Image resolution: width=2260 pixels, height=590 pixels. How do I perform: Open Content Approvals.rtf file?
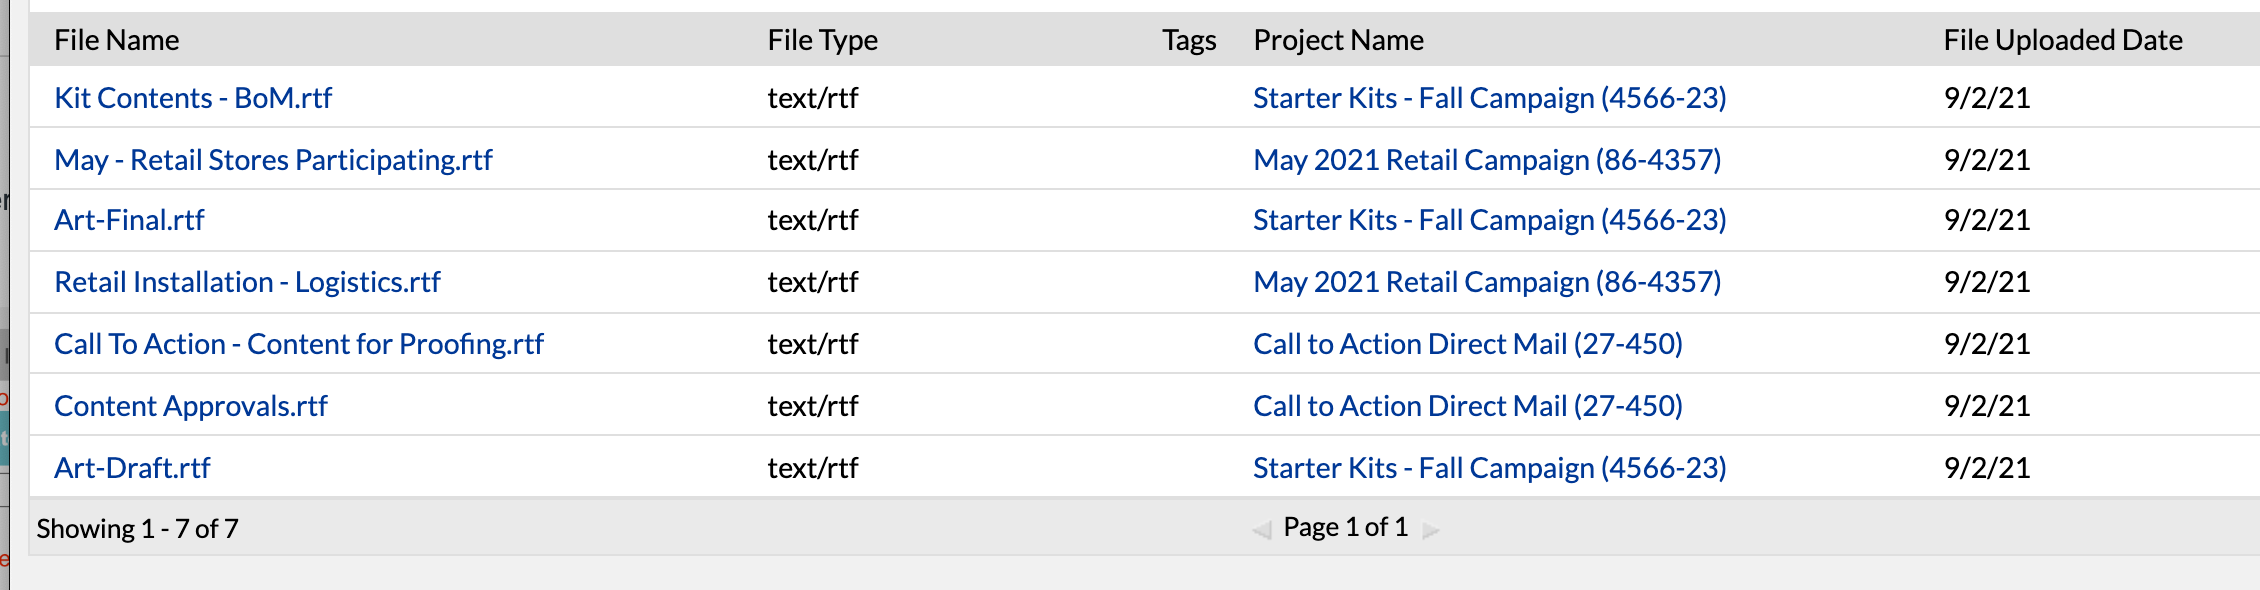tap(191, 406)
